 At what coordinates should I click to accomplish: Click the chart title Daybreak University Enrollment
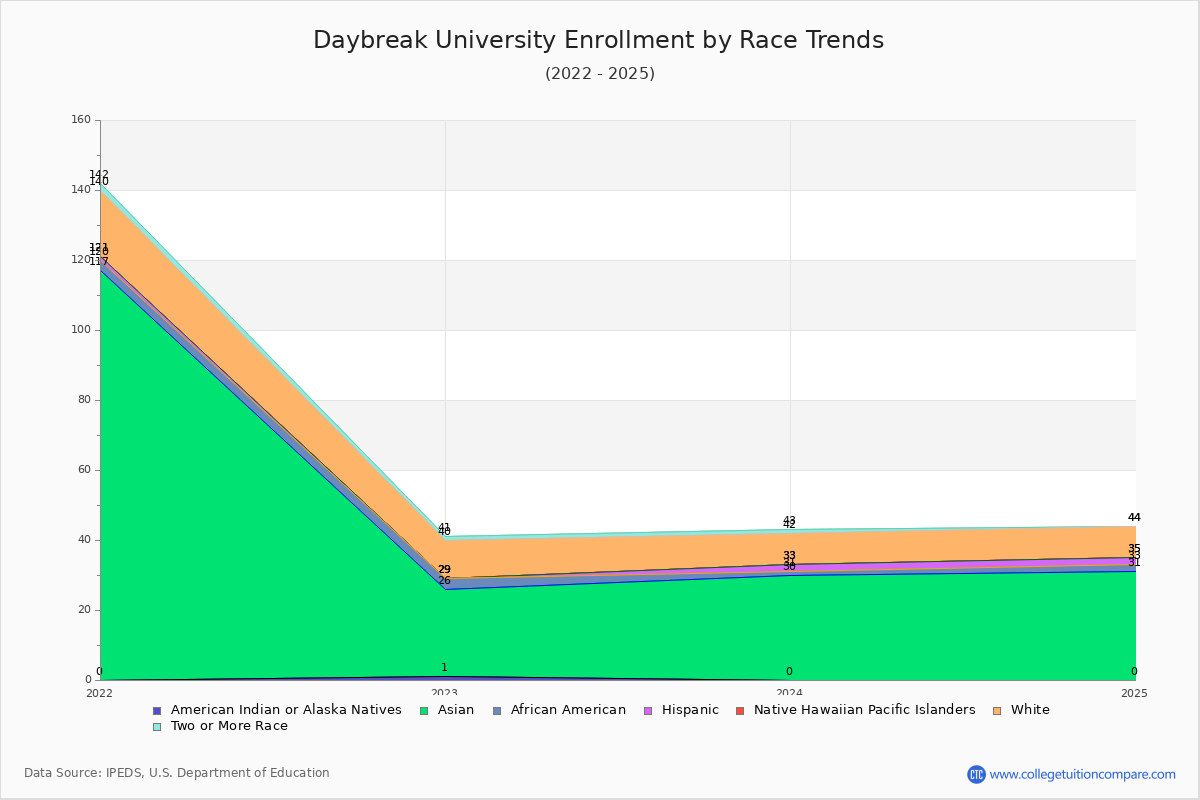tap(598, 40)
